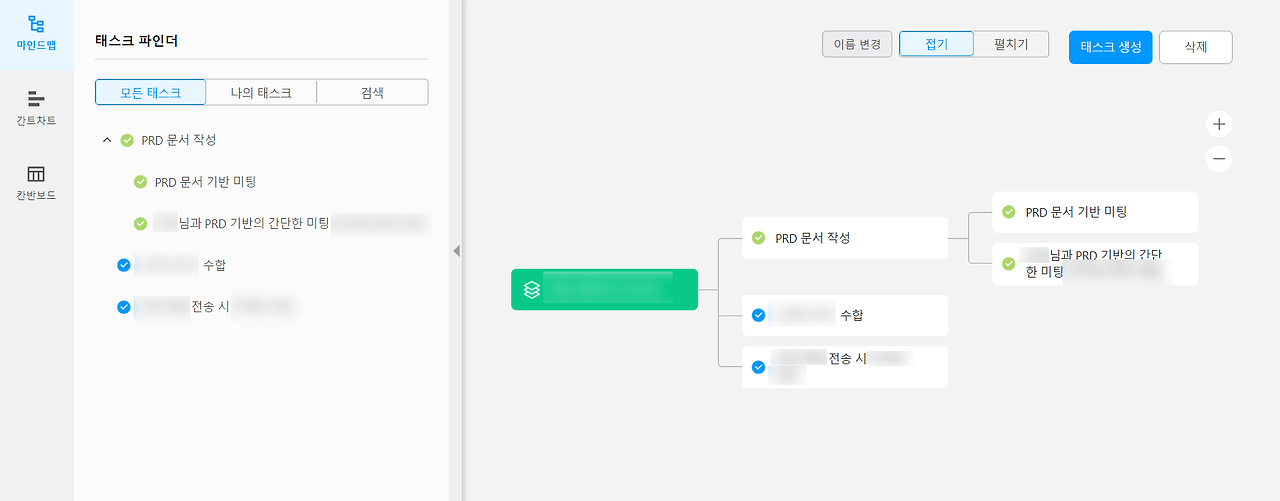Select the 나의 태스크 tab
The height and width of the screenshot is (501, 1280).
tap(261, 93)
